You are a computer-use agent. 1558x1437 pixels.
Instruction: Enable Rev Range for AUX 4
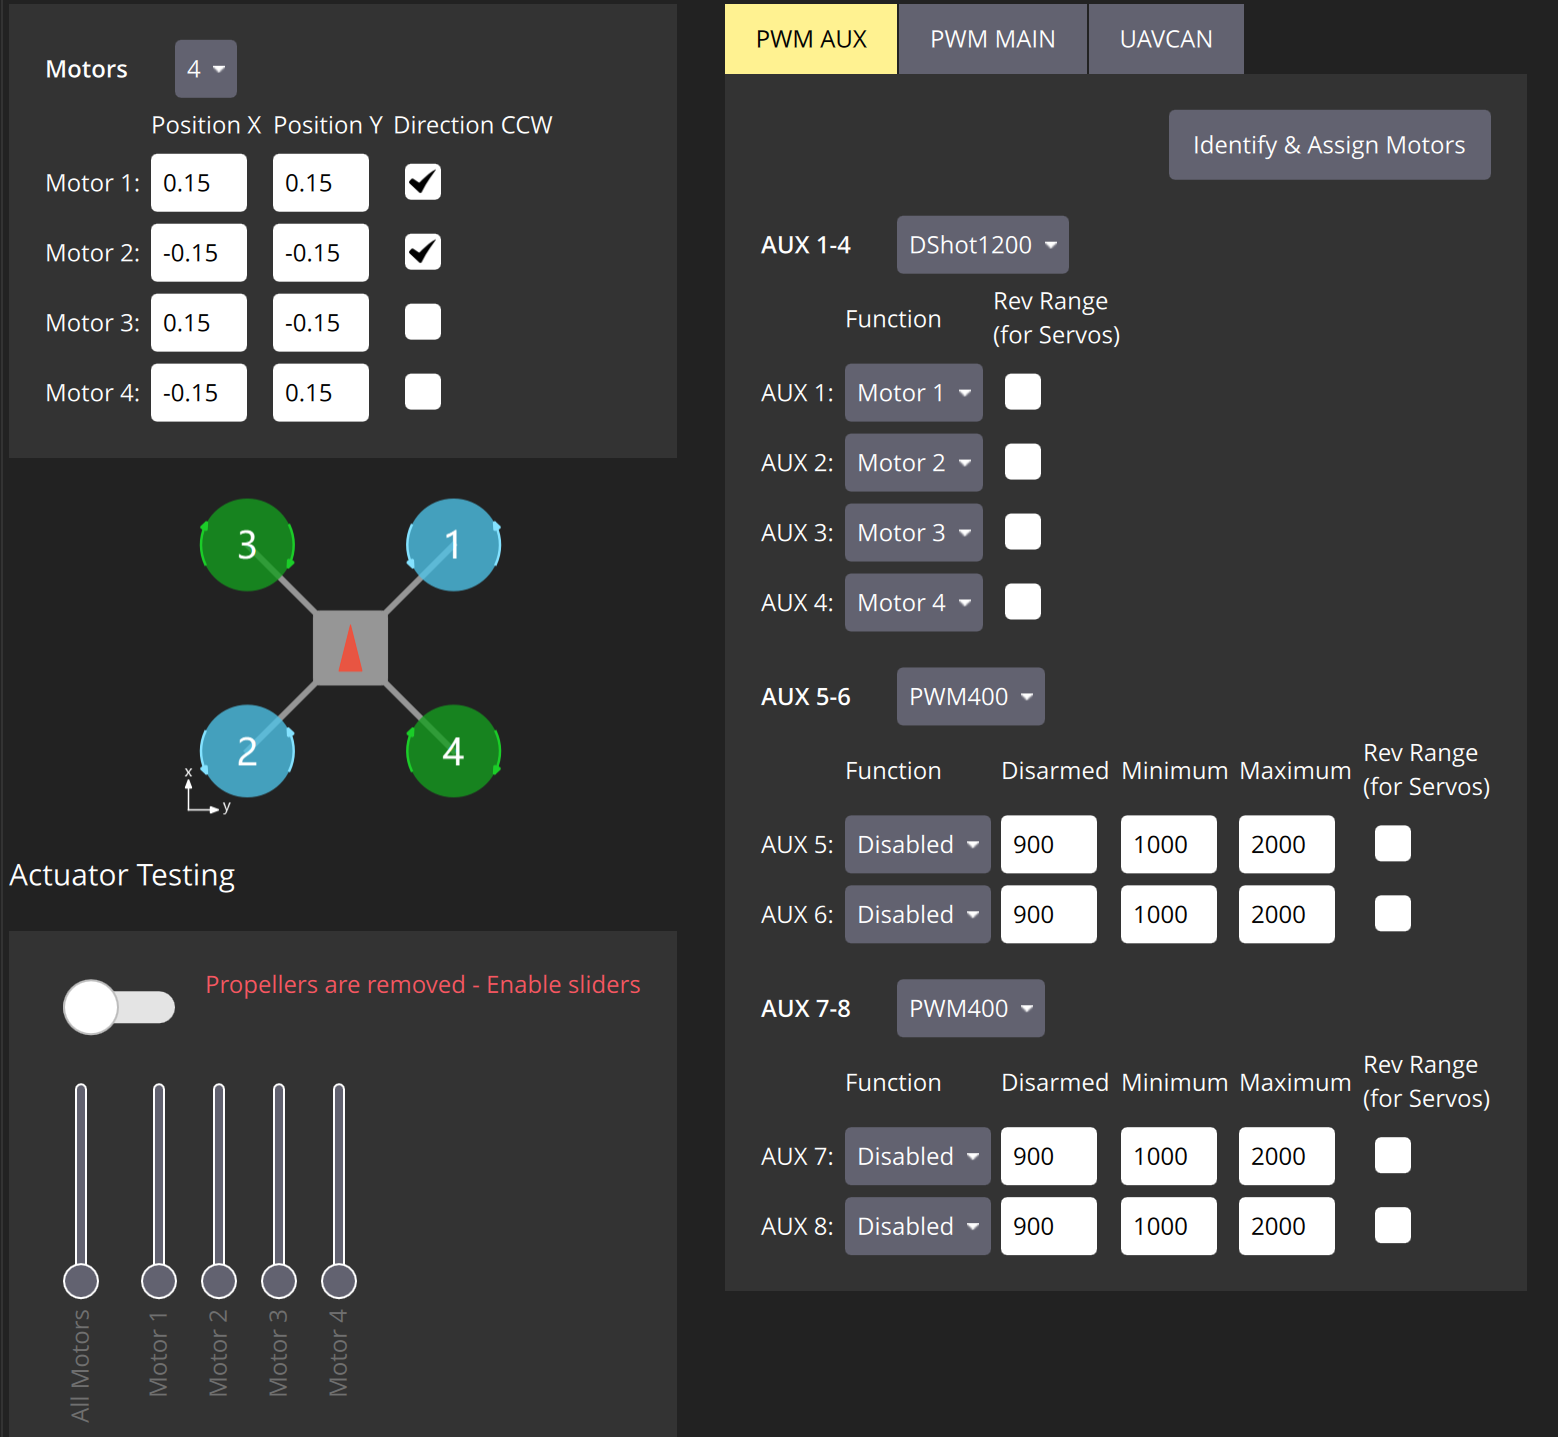1023,602
